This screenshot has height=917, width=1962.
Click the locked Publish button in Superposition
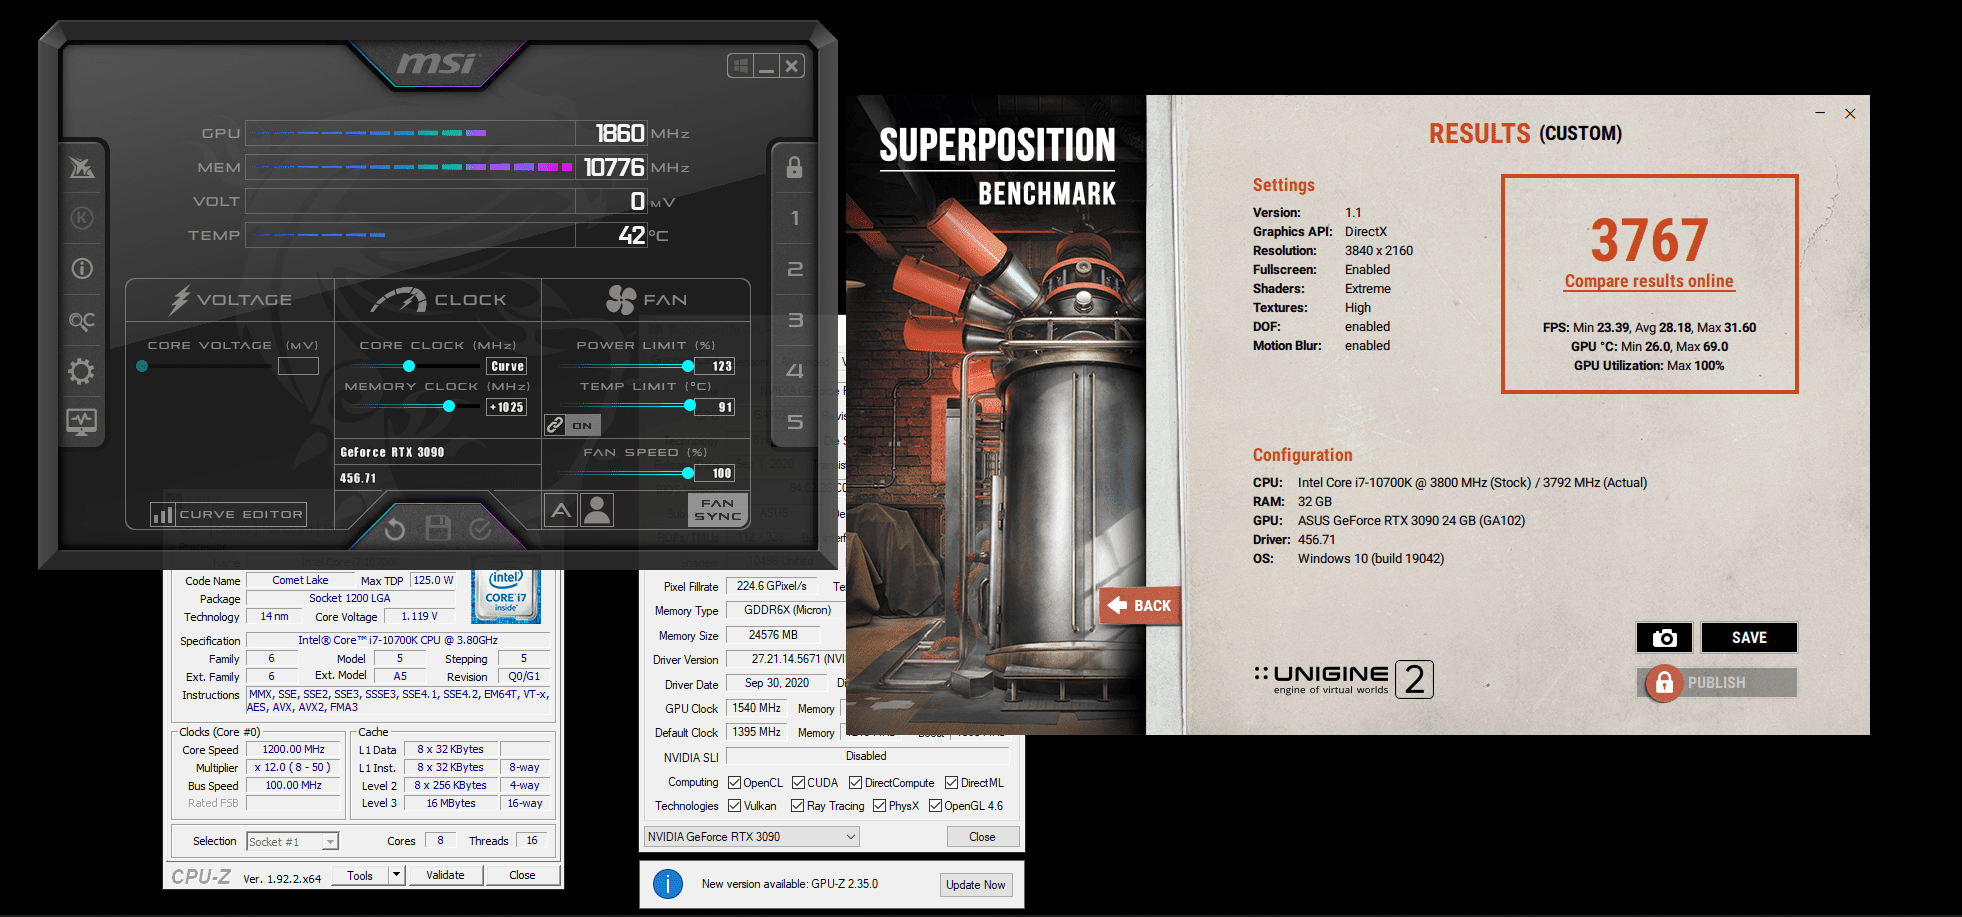1717,683
